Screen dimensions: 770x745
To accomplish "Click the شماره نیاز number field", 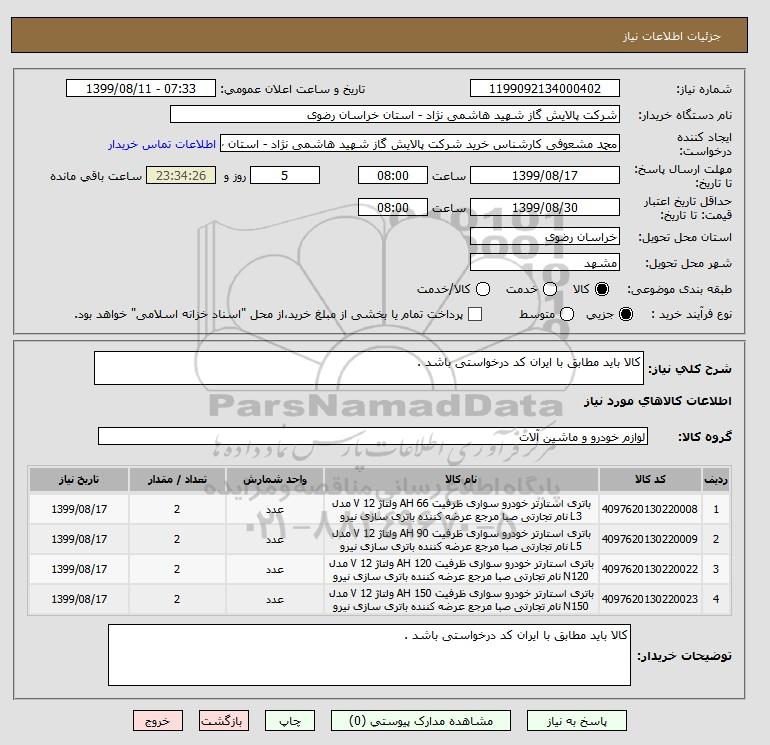I will point(544,89).
